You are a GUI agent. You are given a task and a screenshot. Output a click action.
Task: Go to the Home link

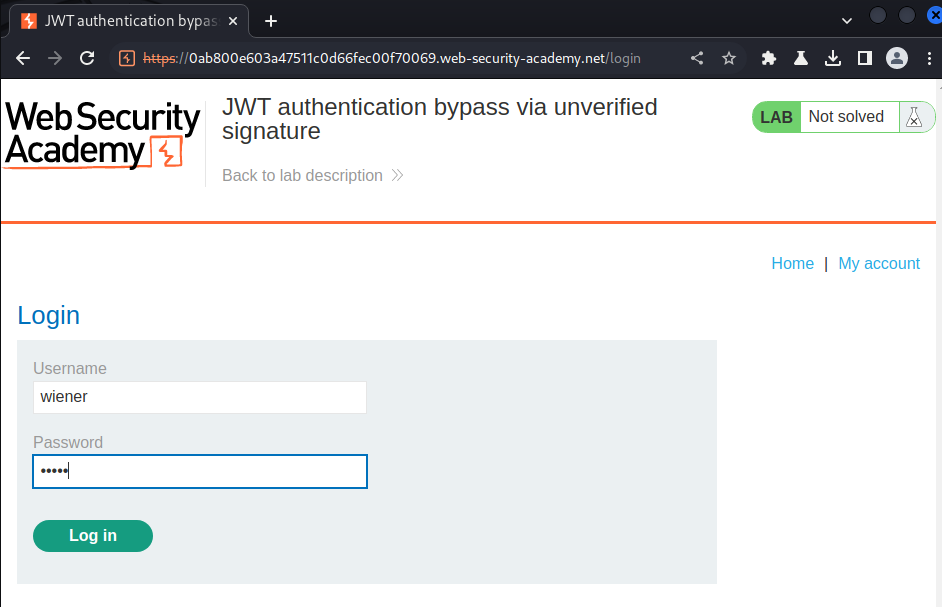pyautogui.click(x=792, y=263)
